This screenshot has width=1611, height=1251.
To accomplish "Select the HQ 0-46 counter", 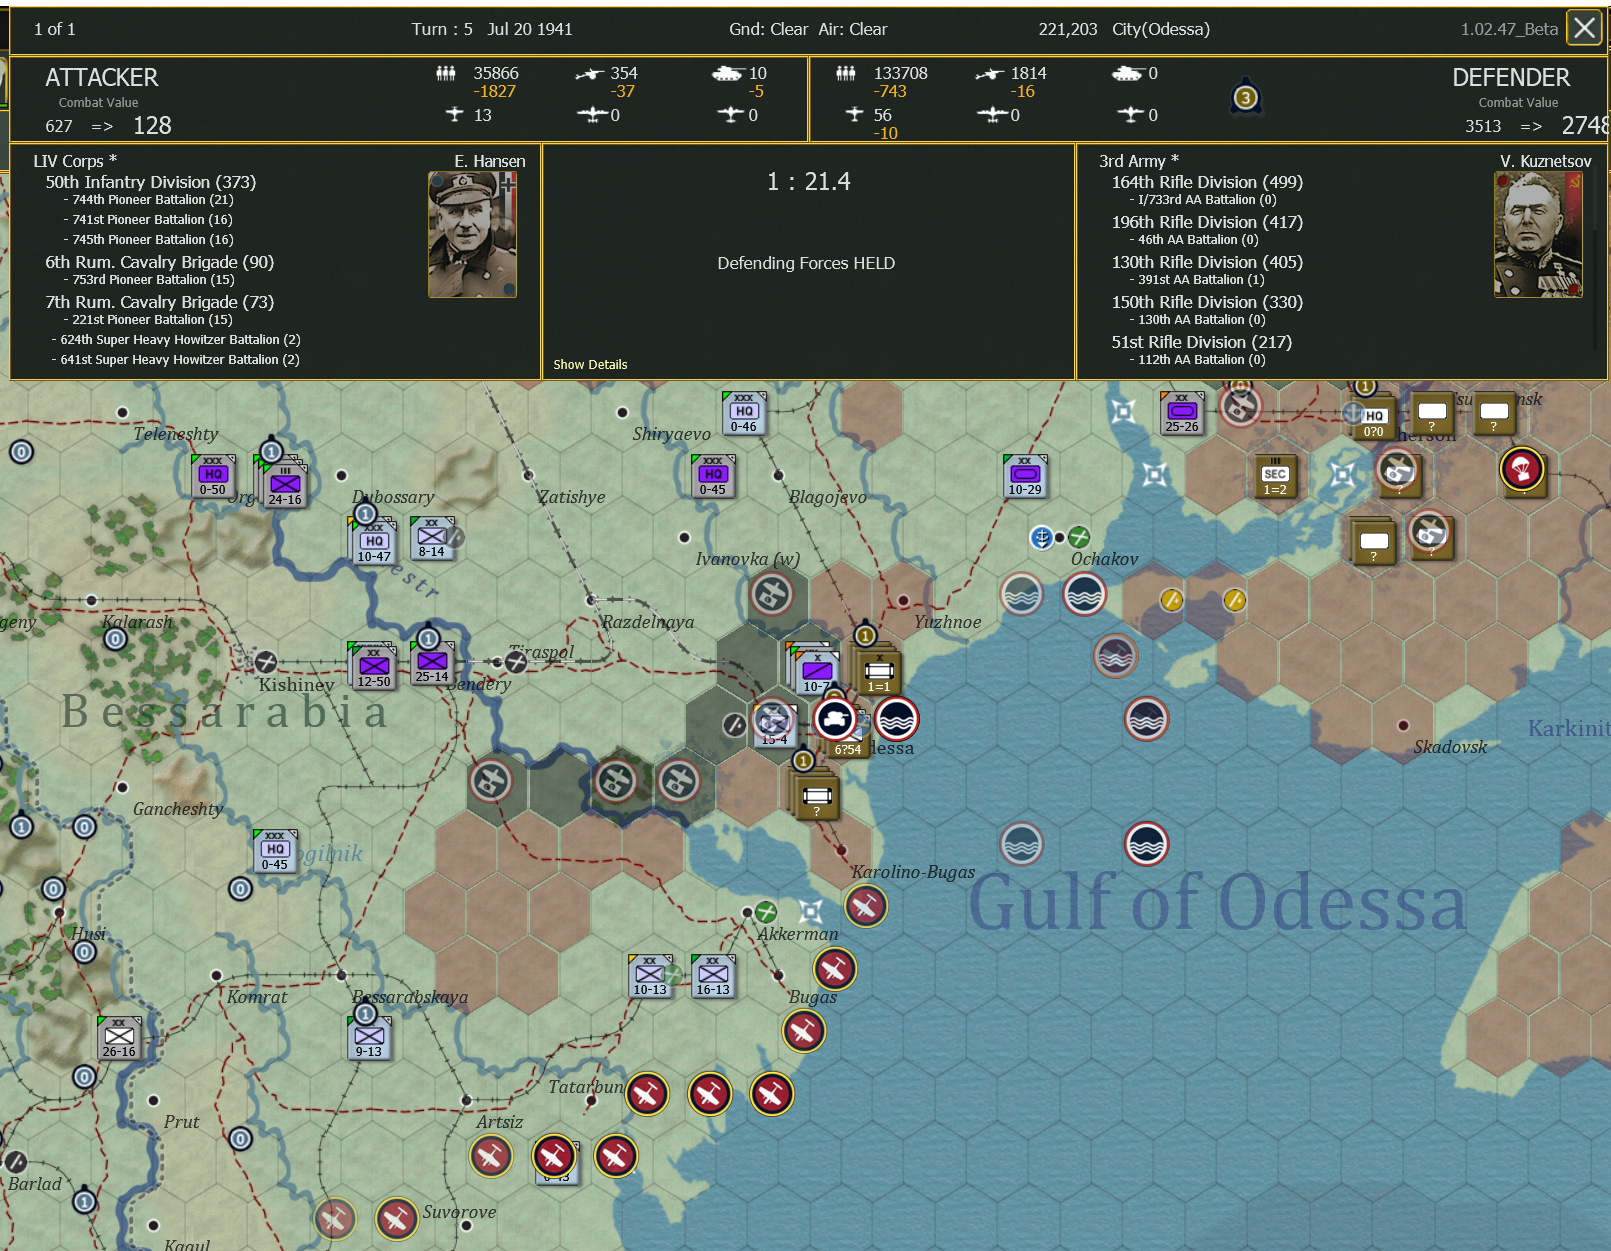I will (744, 412).
